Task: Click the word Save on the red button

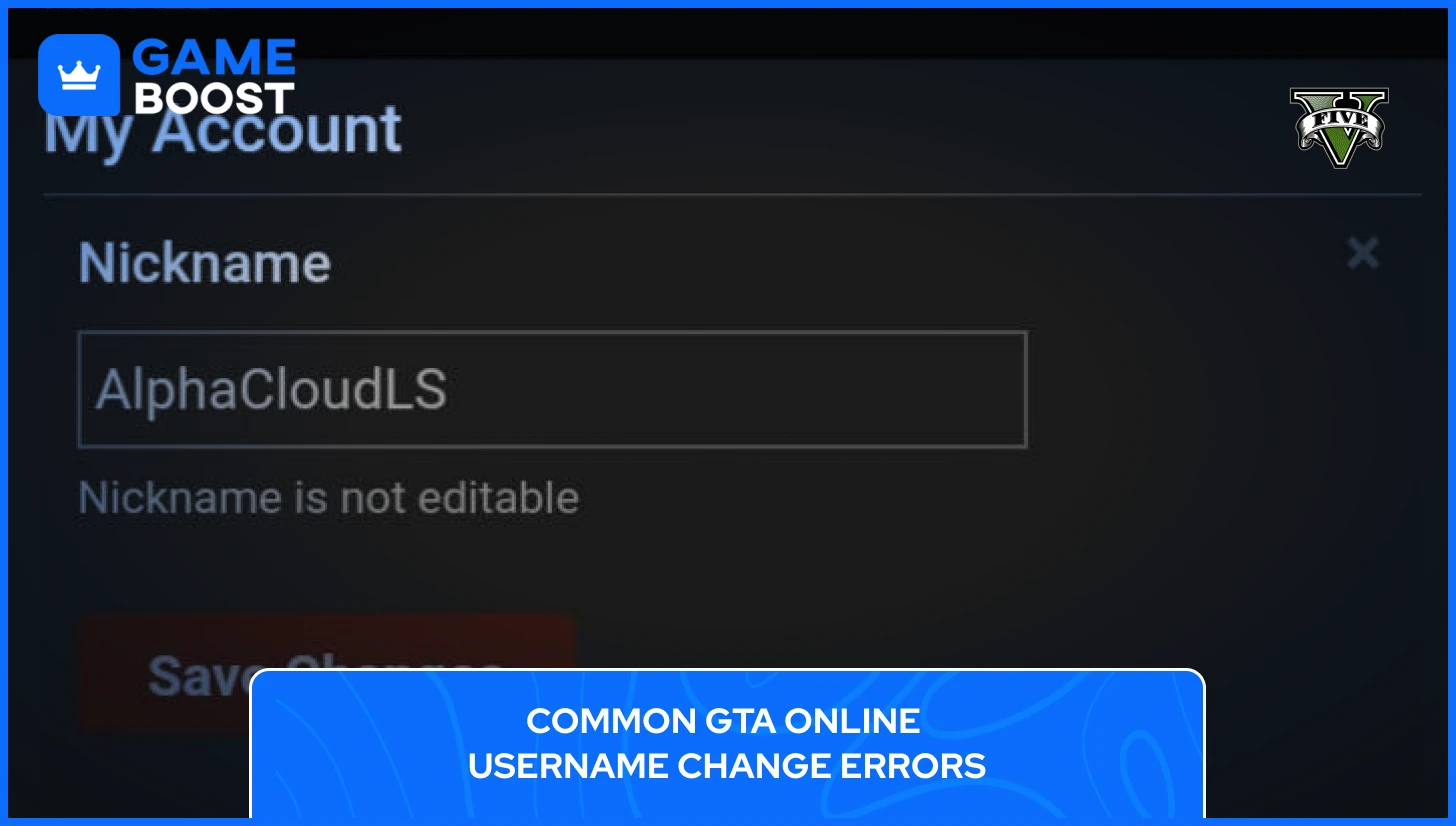Action: [207, 676]
